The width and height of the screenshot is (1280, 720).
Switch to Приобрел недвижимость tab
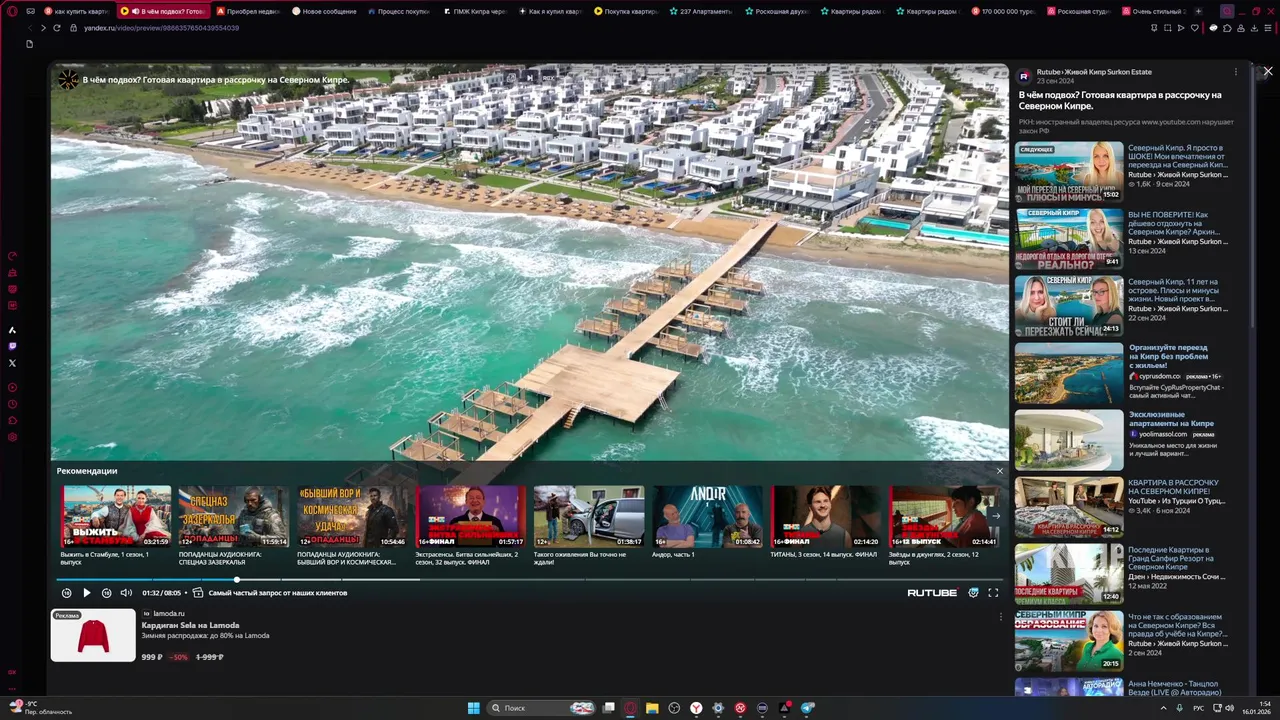click(x=250, y=11)
